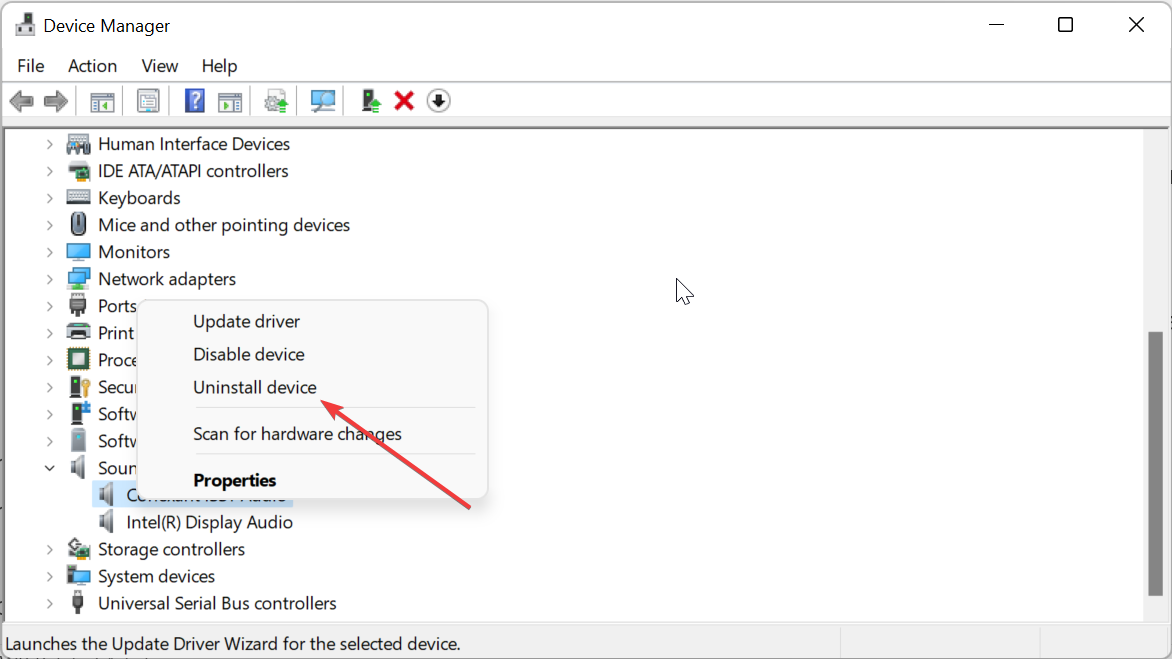
Task: Expand the Ports node chevron
Action: (x=49, y=306)
